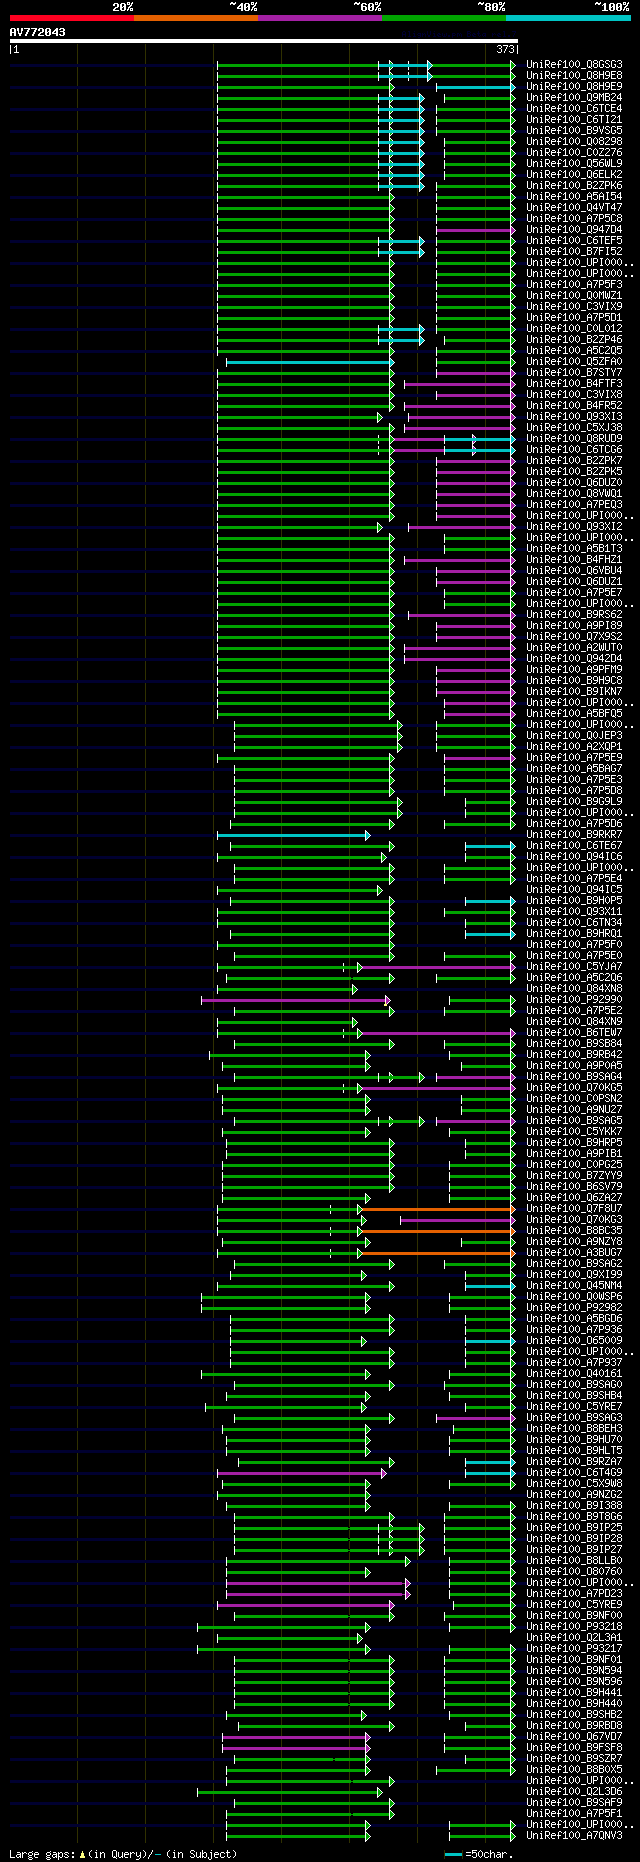Image resolution: width=640 pixels, height=1862 pixels.
Task: Select the UniRef100_B9H0P5 label
Action: [x=574, y=901]
